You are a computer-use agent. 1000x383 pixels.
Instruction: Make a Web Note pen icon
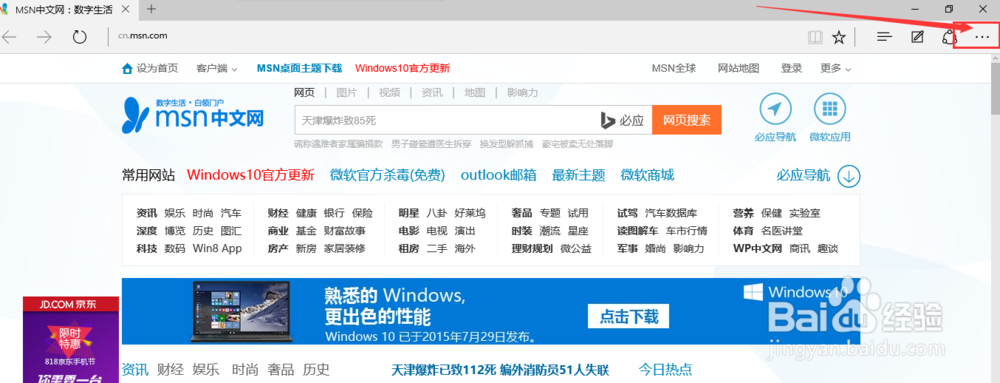tap(917, 37)
